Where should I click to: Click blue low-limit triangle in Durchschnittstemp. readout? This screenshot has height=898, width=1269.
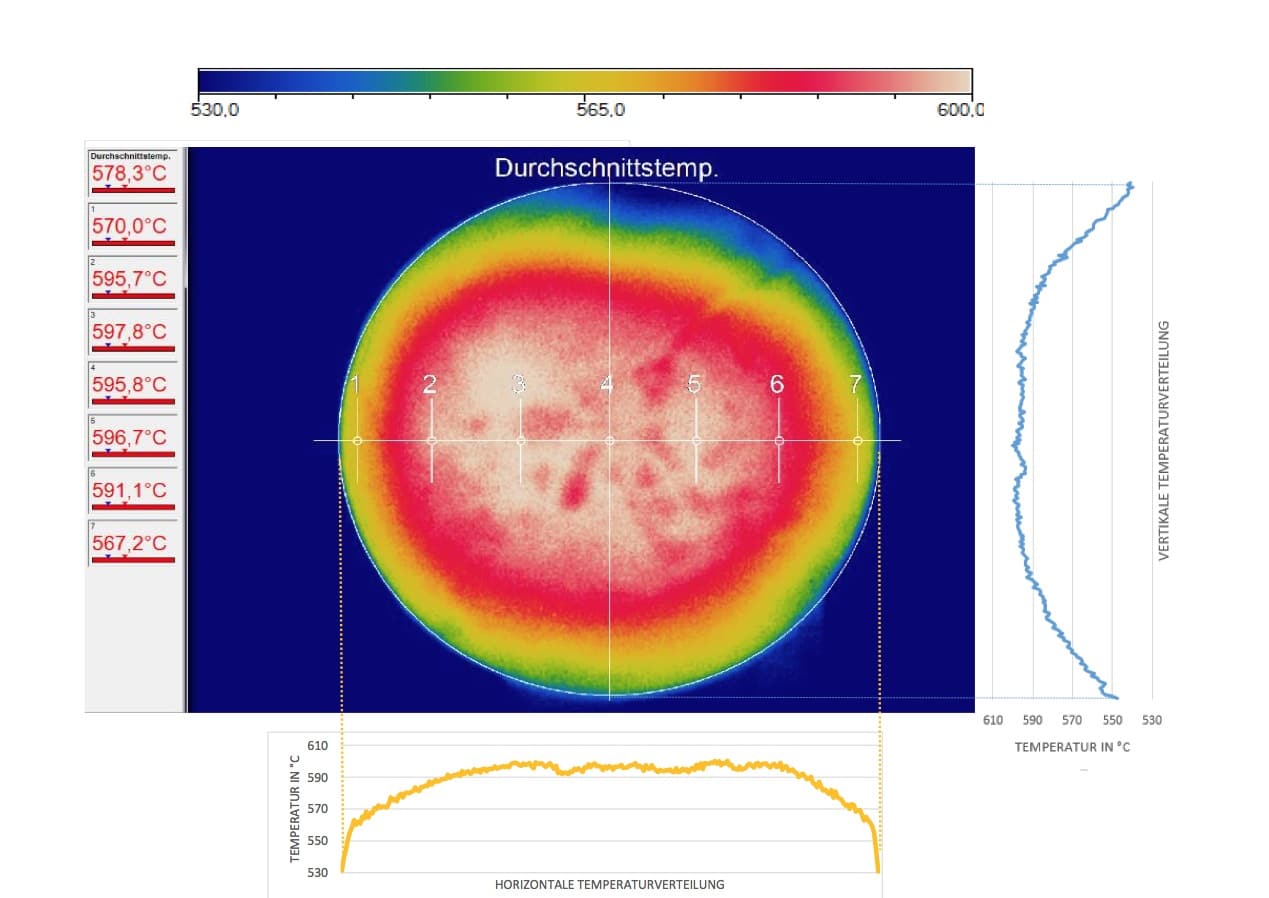coord(108,187)
